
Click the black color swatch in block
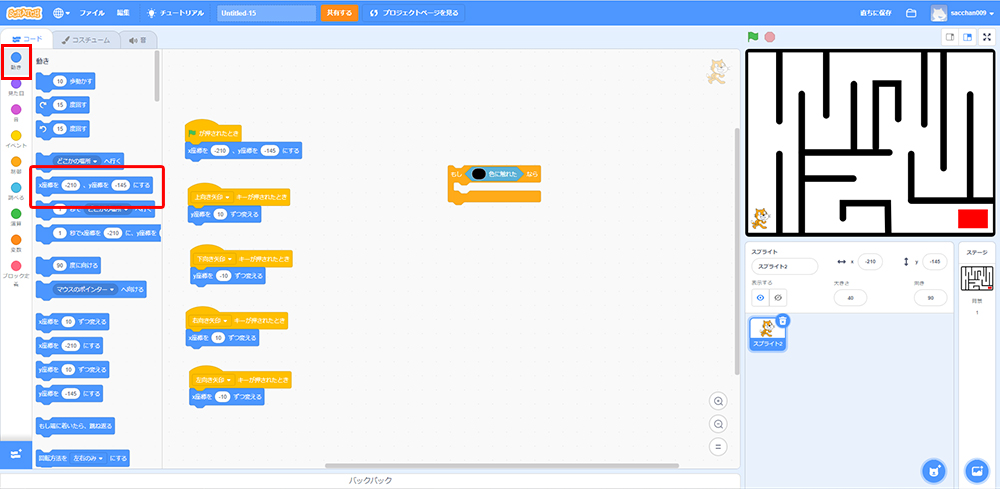point(478,174)
